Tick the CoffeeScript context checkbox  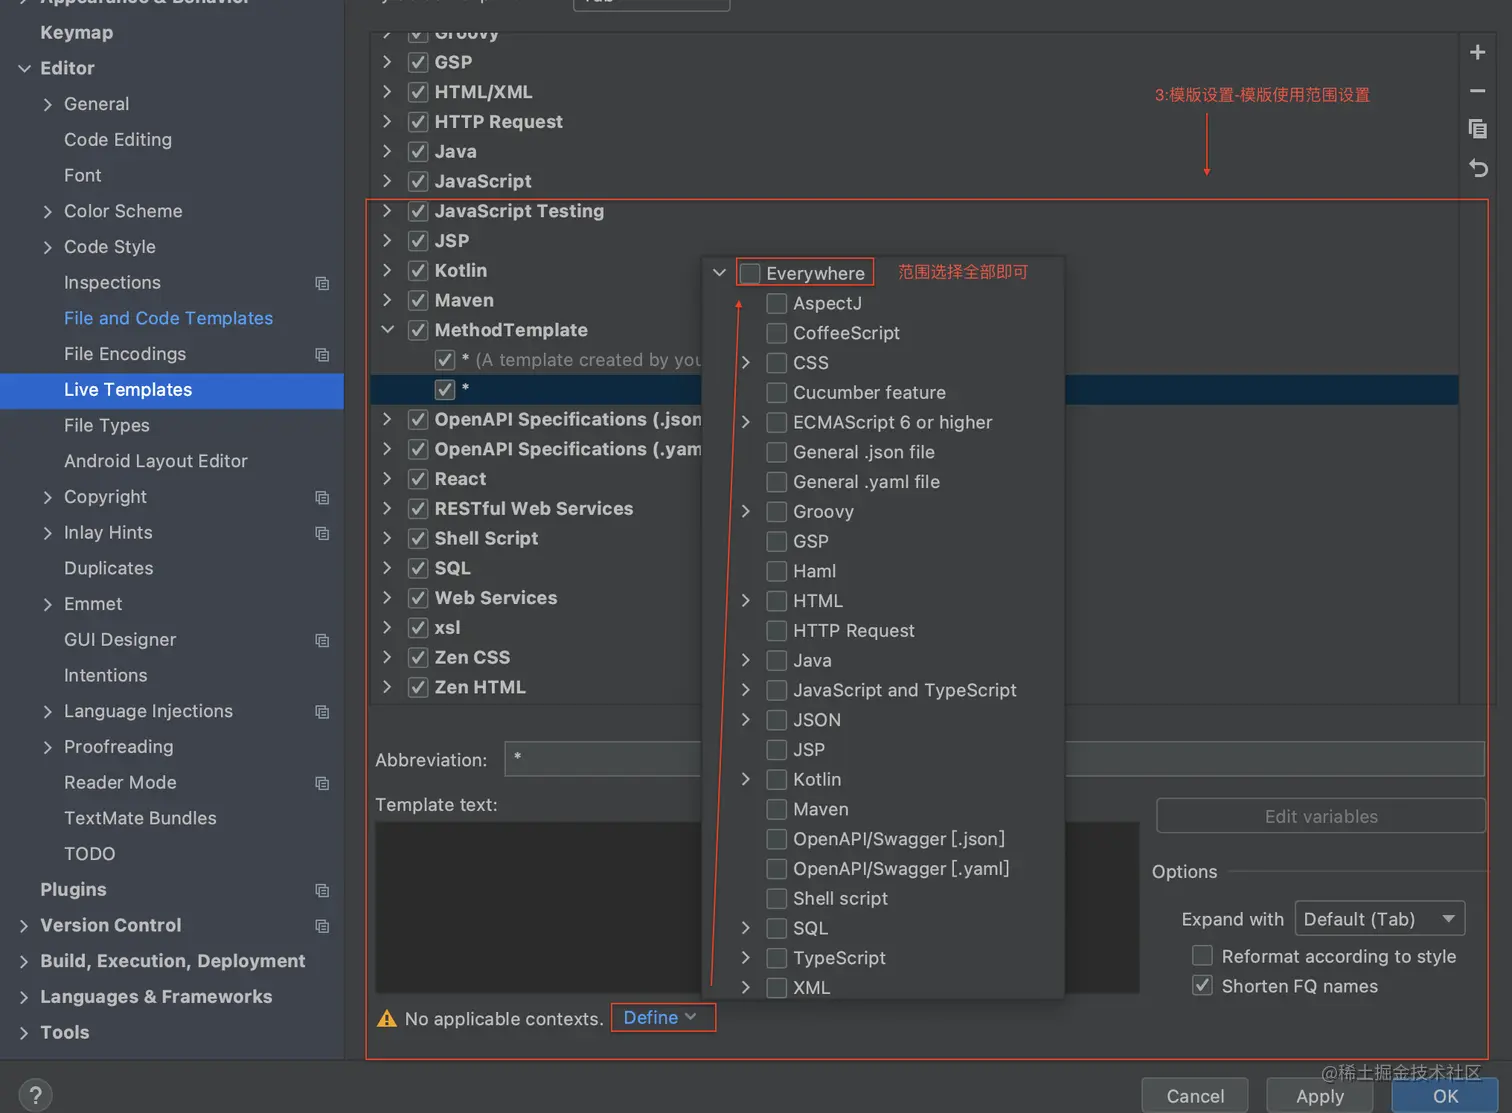point(776,333)
